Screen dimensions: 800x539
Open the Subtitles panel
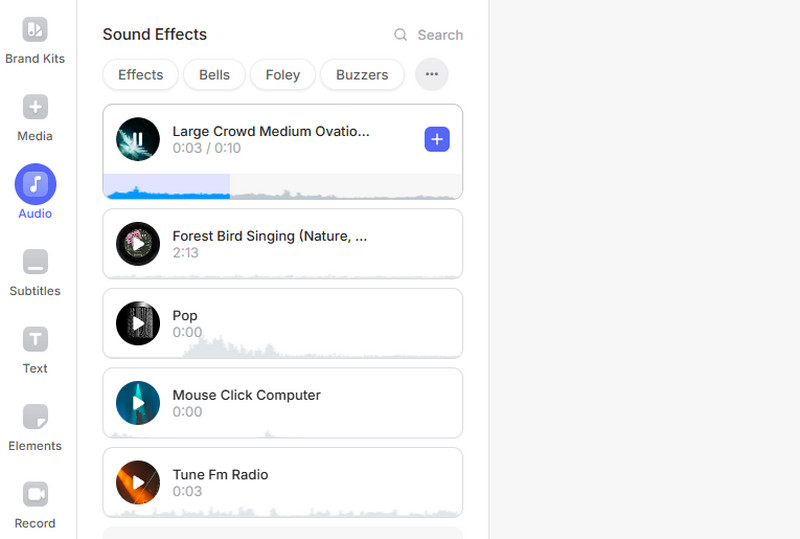coord(35,262)
